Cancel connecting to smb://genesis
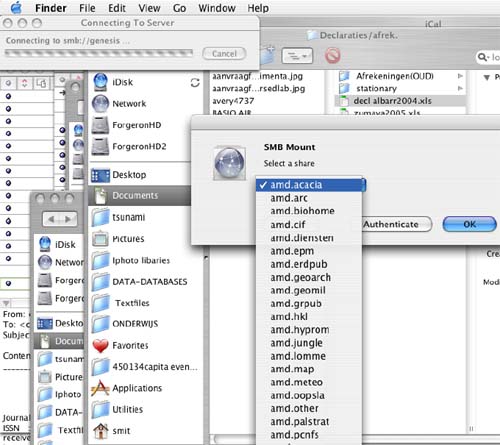This screenshot has height=445, width=500. (x=224, y=54)
